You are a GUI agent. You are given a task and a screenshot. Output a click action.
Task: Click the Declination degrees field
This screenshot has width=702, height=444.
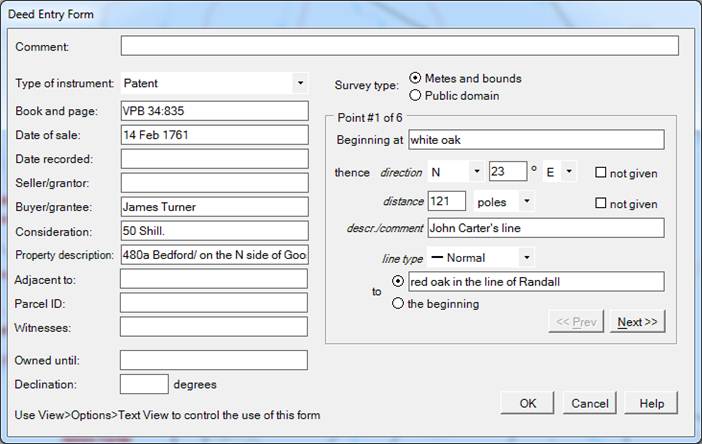pos(144,384)
